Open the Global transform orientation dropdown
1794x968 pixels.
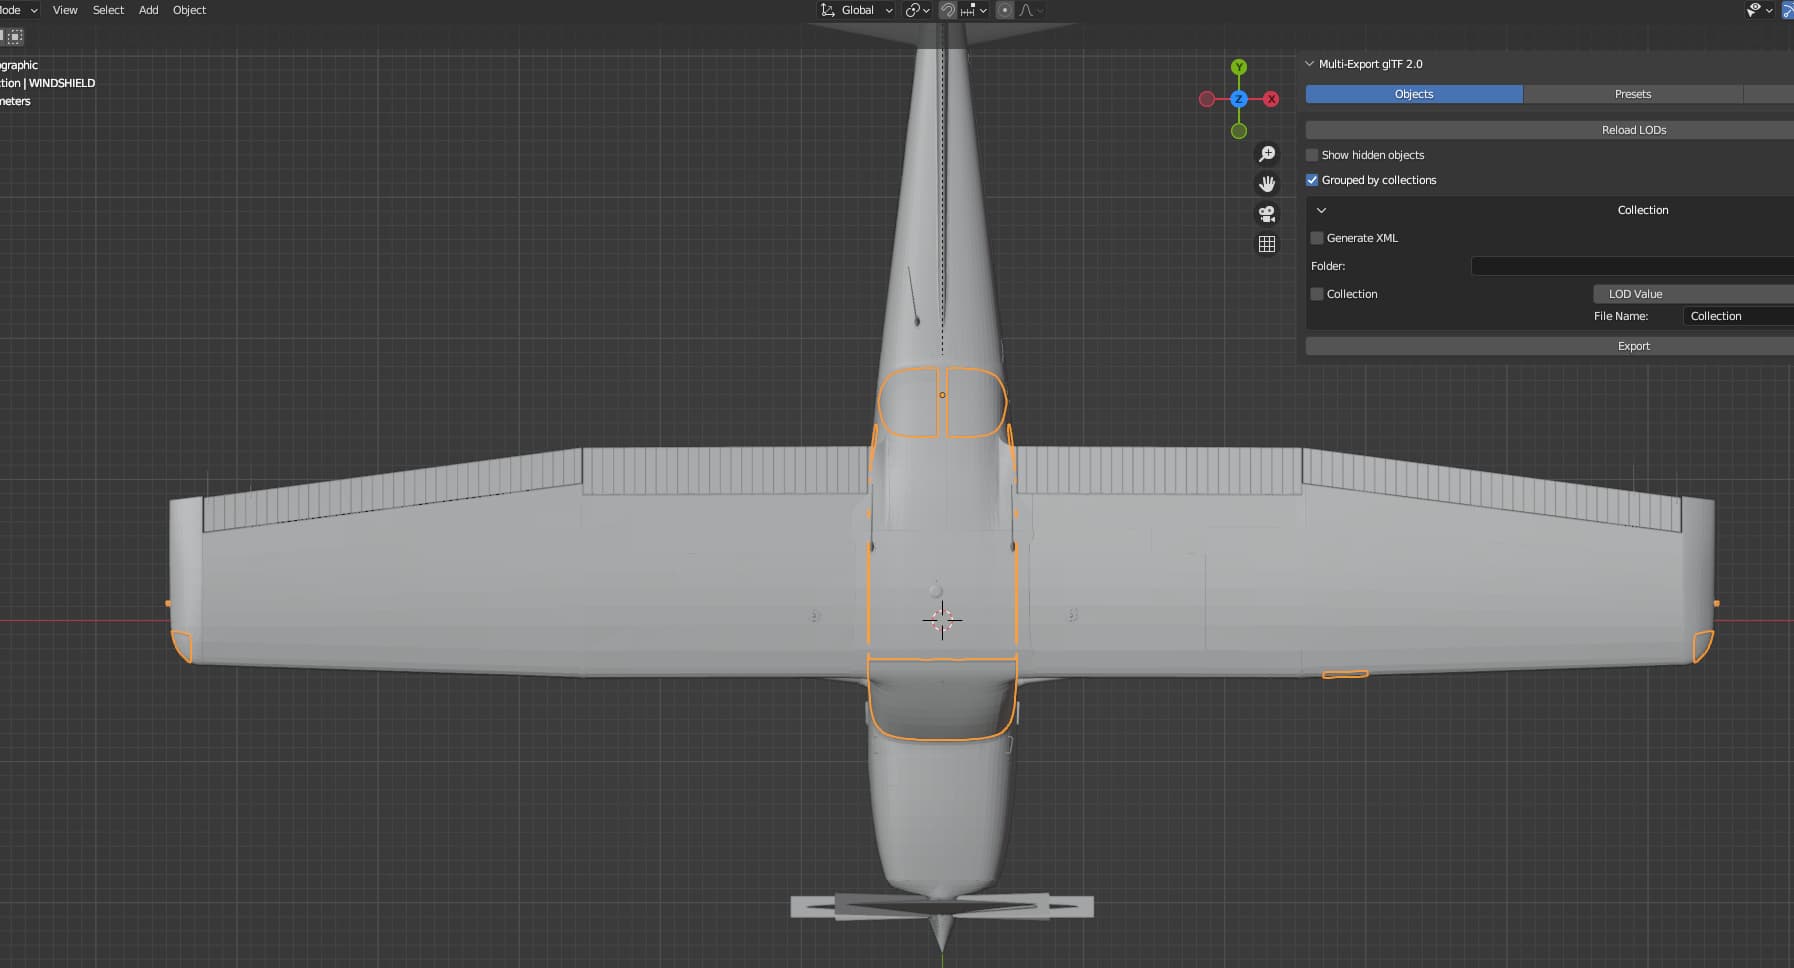coord(857,10)
